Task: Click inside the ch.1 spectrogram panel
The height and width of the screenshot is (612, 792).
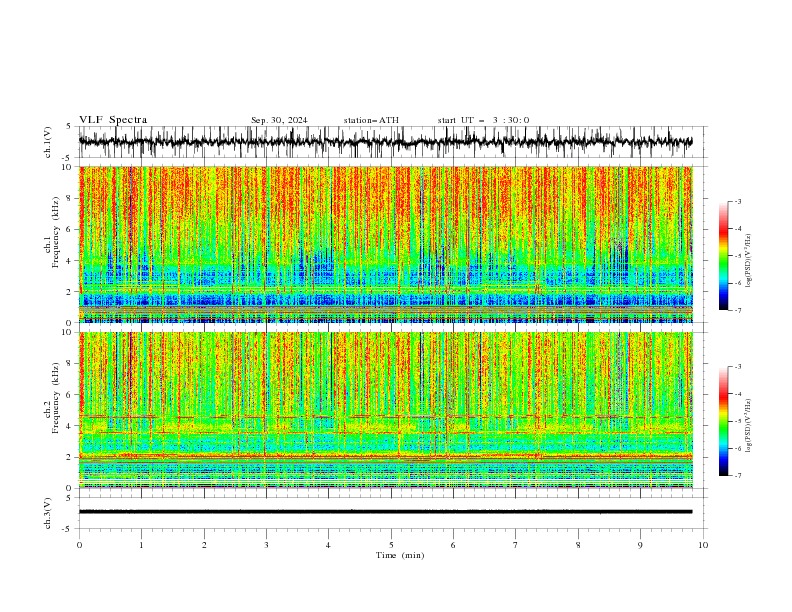Action: click(385, 244)
